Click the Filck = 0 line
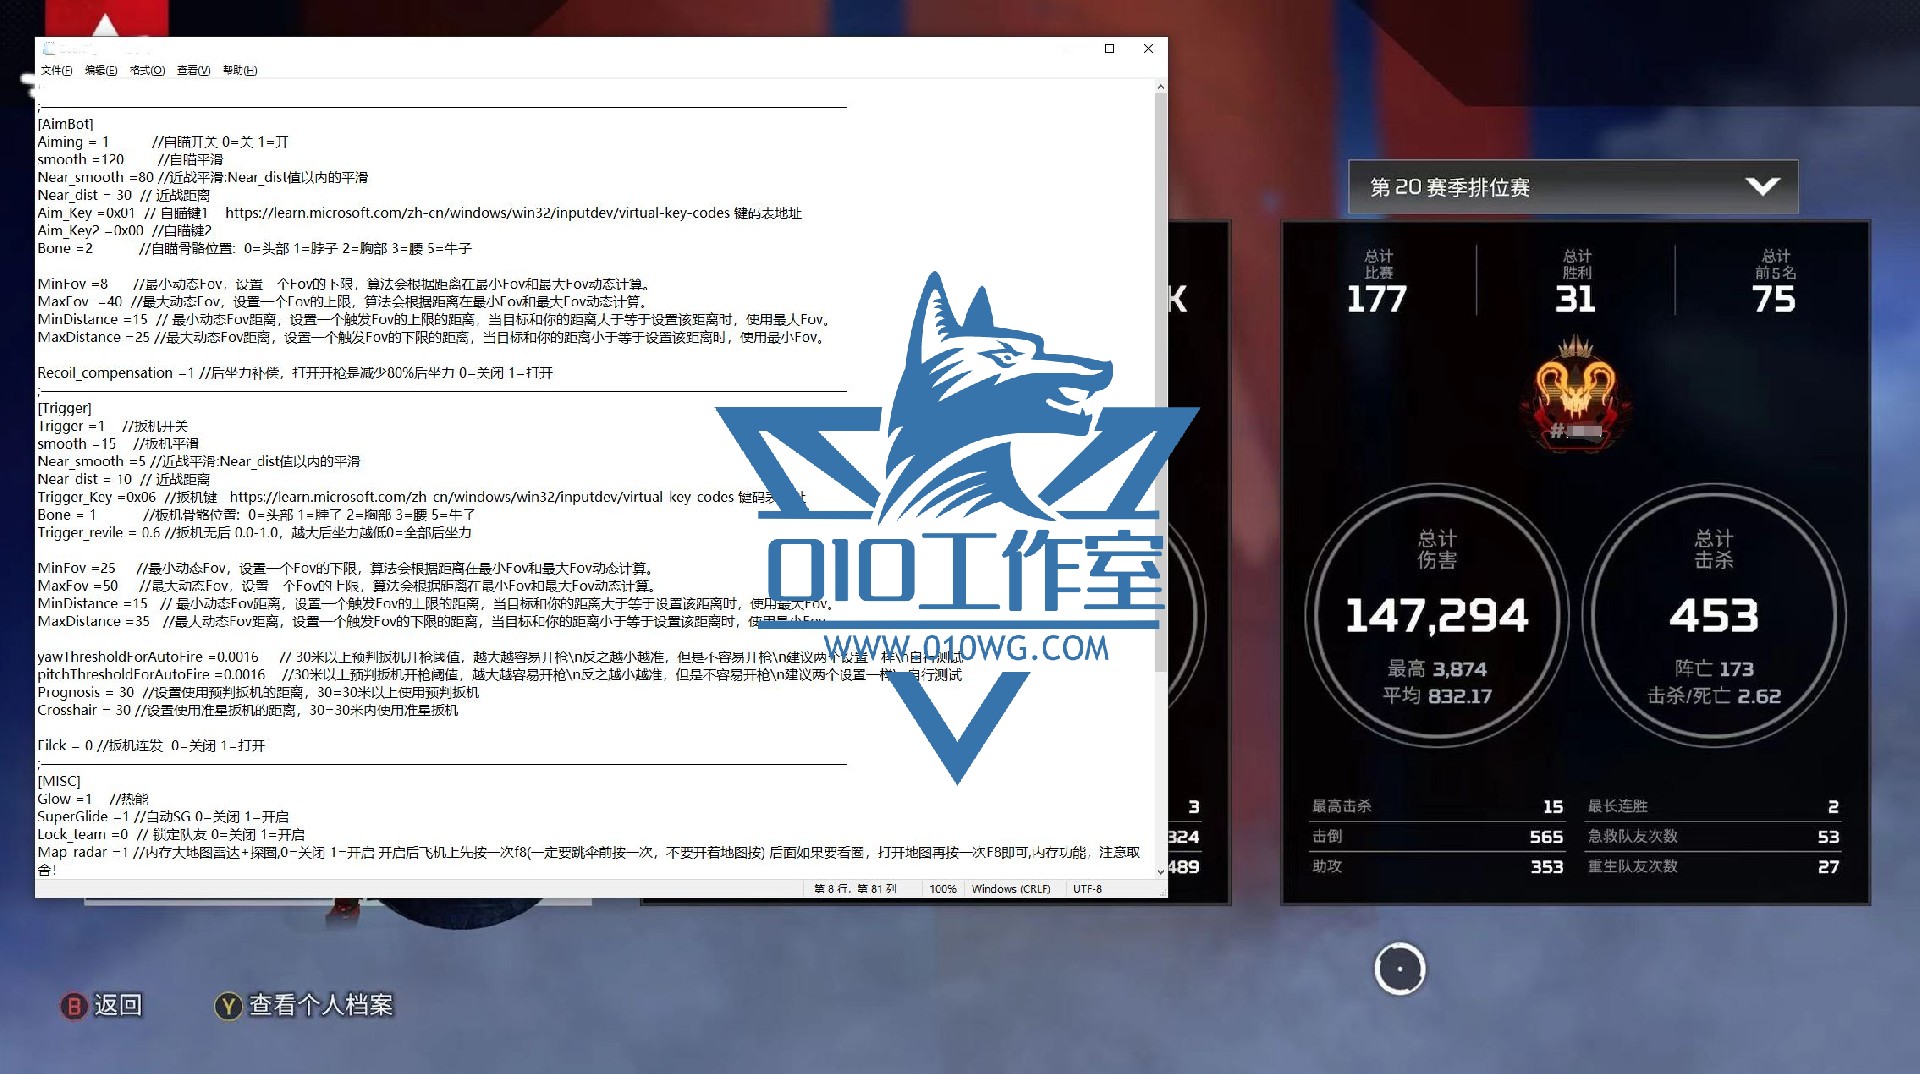The image size is (1920, 1074). click(151, 745)
